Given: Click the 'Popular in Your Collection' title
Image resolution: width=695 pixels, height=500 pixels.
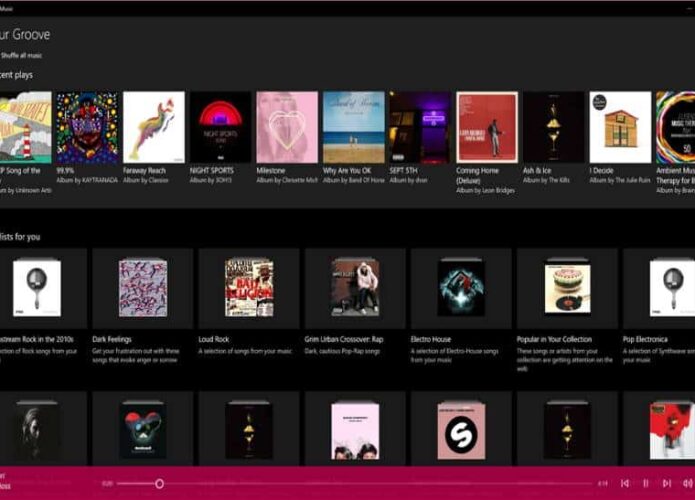Looking at the screenshot, I should tap(554, 340).
